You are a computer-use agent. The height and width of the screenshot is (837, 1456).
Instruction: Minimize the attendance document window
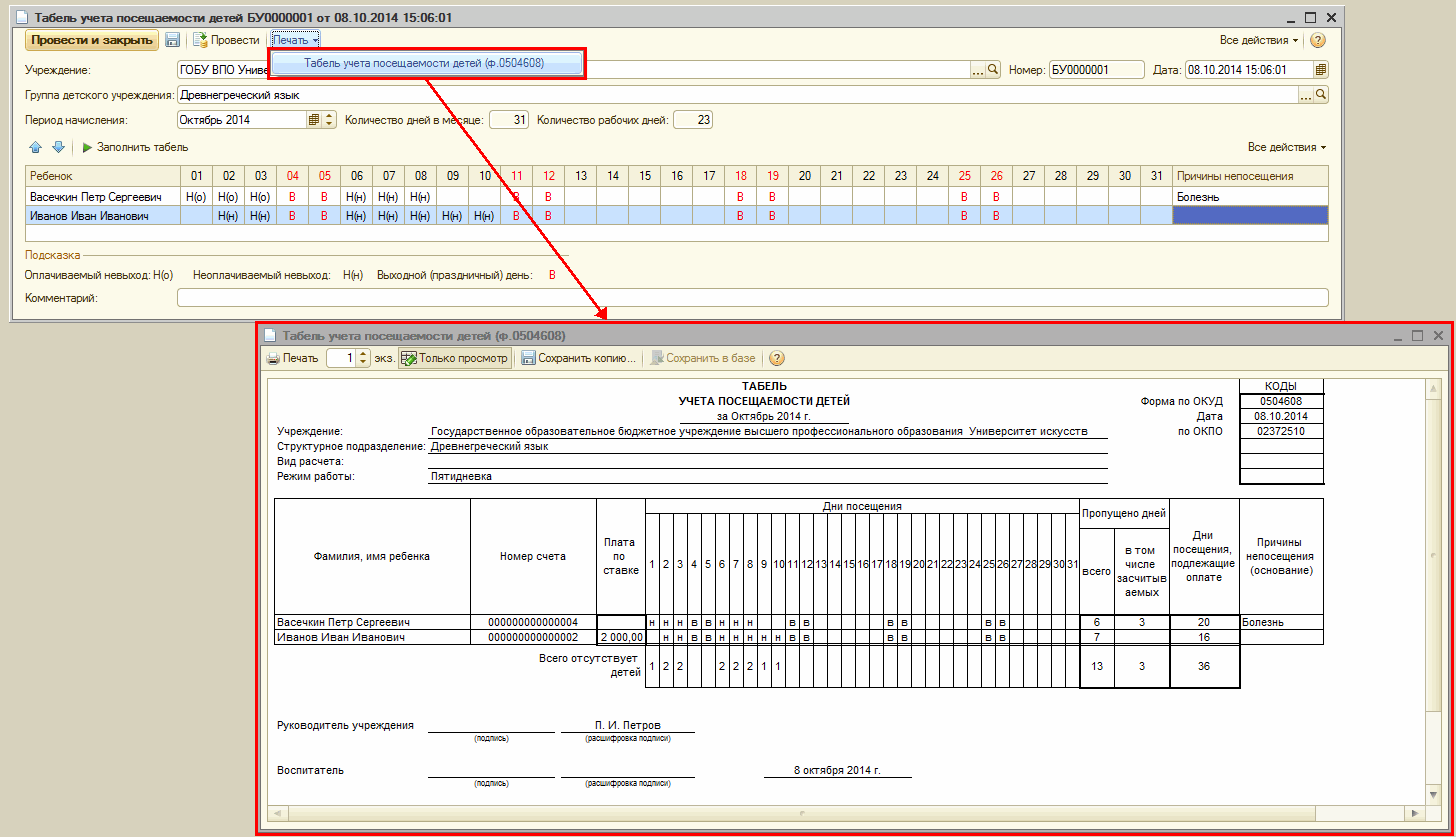coord(1290,17)
